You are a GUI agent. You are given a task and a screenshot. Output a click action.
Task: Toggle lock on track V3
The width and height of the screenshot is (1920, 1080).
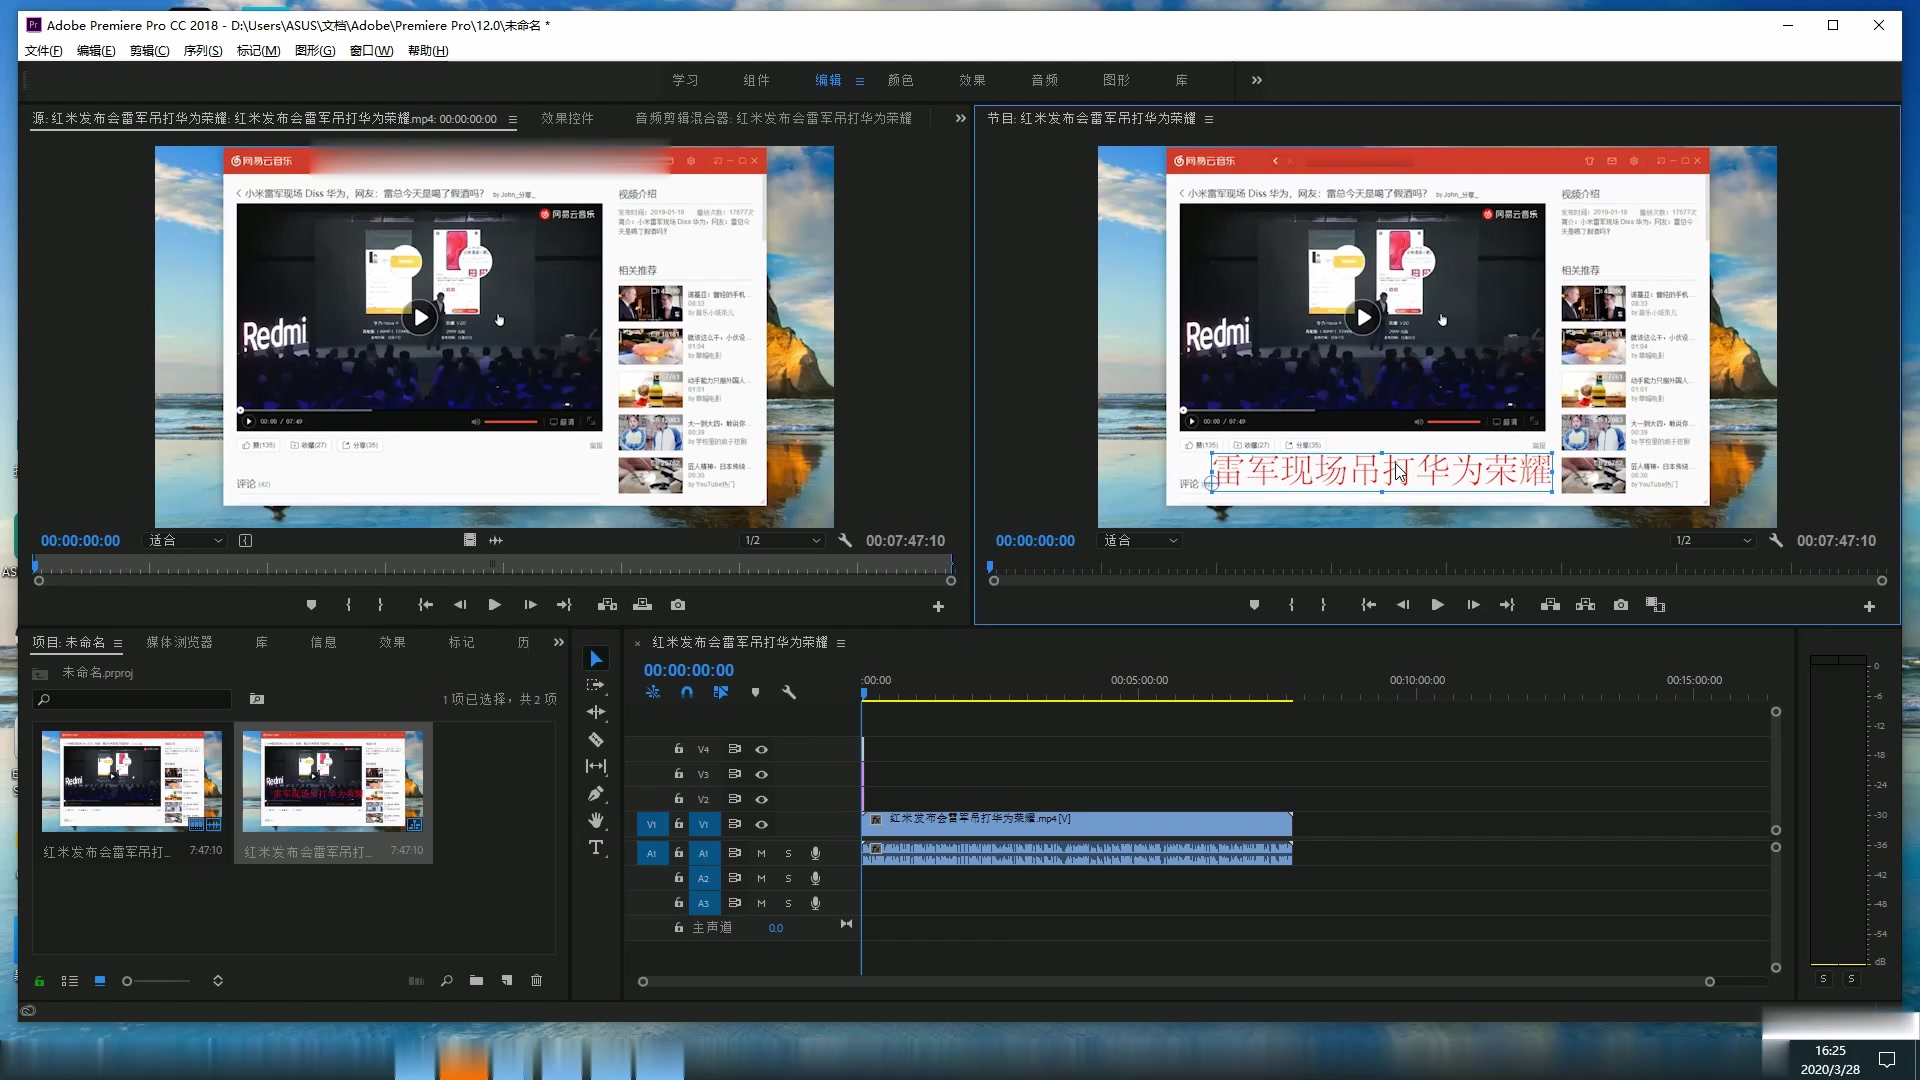pyautogui.click(x=678, y=774)
